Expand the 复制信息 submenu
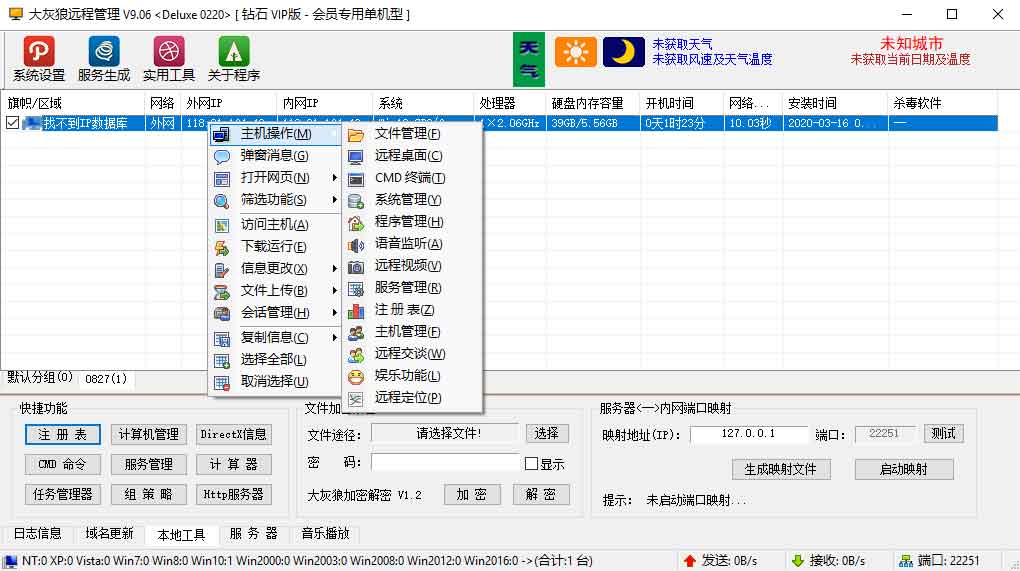This screenshot has height=571, width=1020. (275, 338)
